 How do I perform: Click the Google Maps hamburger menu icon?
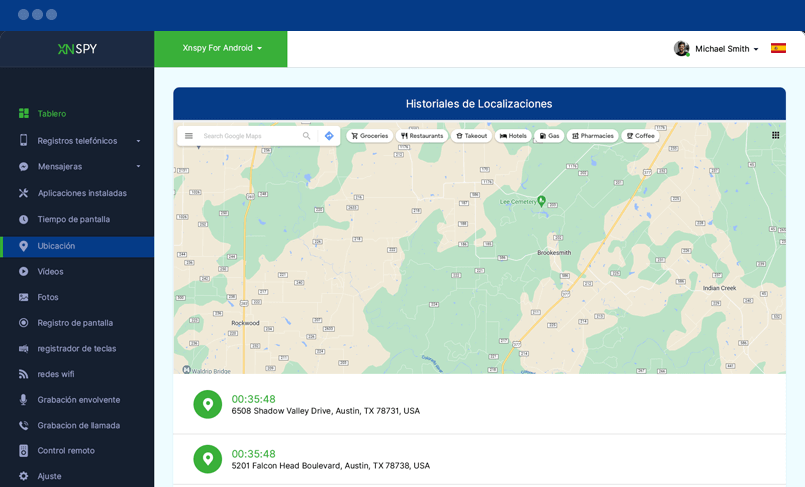click(x=188, y=136)
